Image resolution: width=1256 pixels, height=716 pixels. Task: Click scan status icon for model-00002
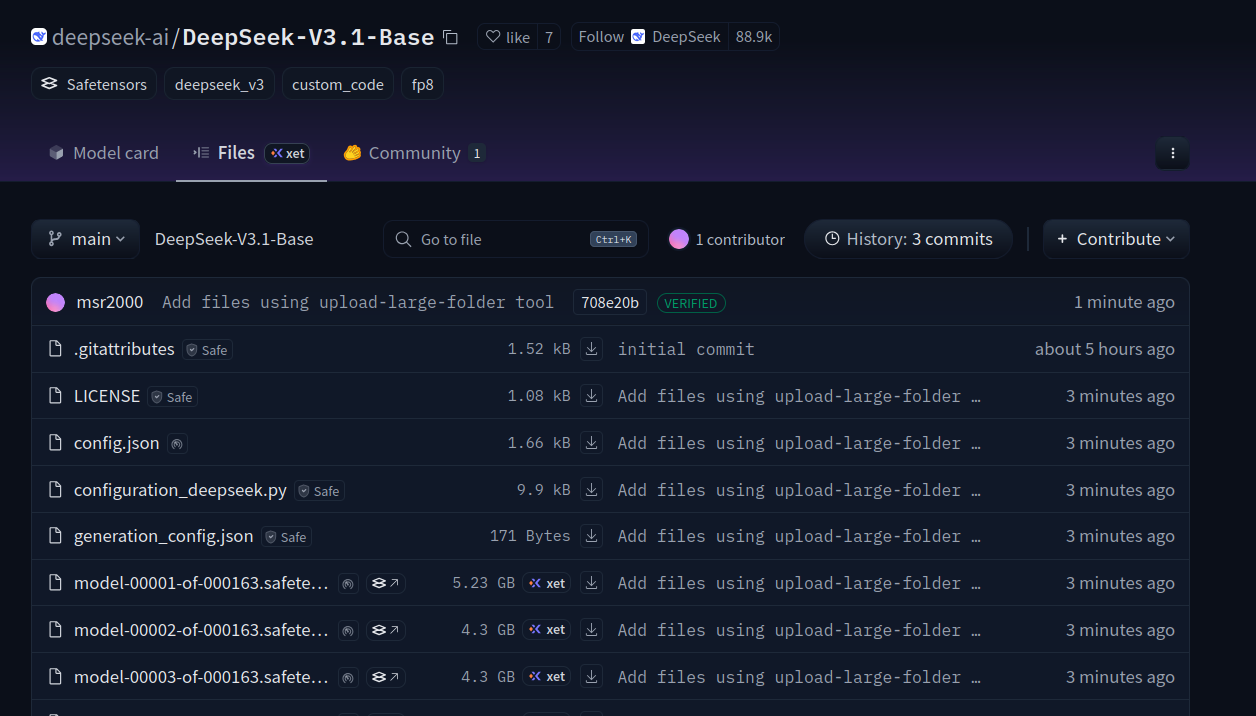[348, 630]
